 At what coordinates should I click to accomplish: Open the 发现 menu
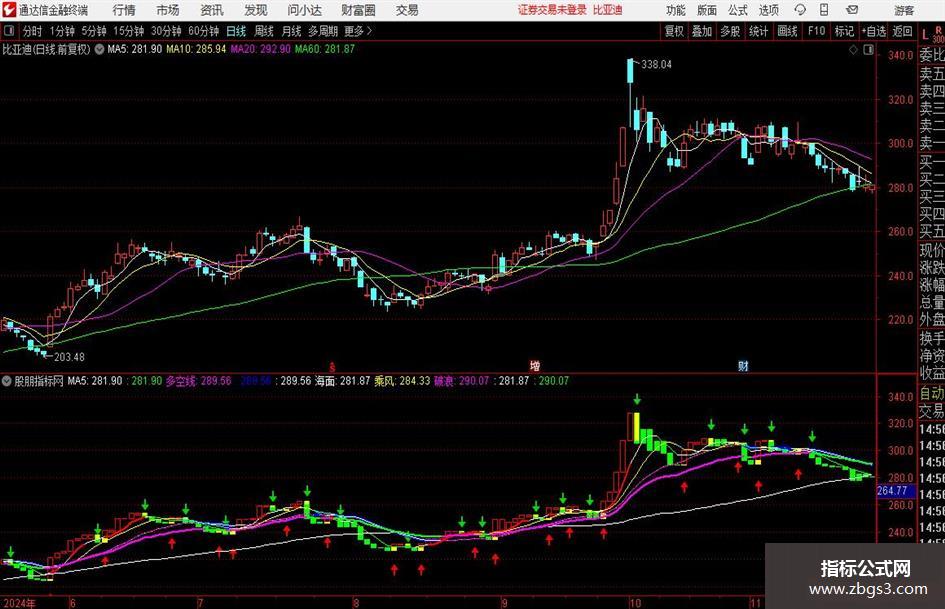256,10
